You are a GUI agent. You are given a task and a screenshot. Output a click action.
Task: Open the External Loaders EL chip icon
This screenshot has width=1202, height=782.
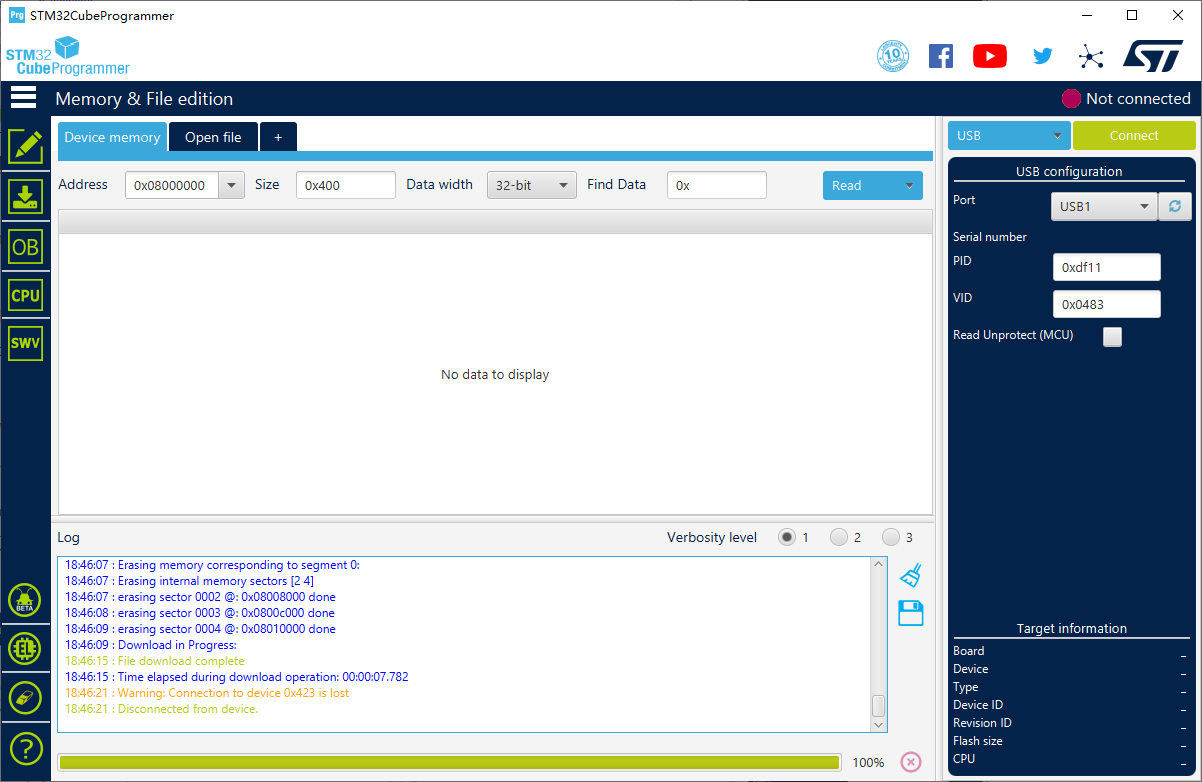click(25, 649)
